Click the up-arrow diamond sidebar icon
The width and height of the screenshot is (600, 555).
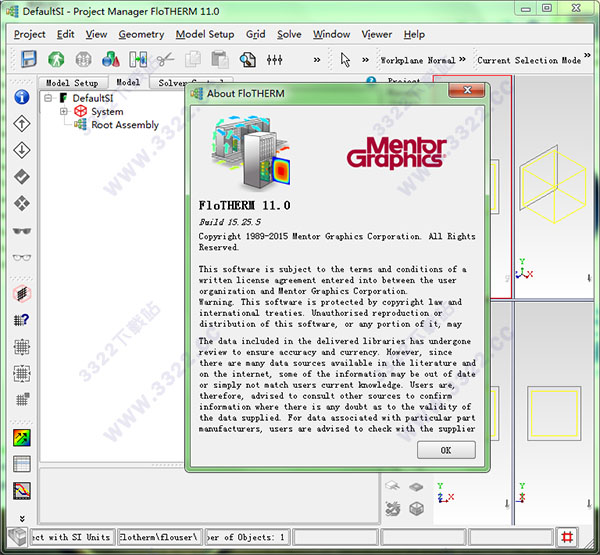pyautogui.click(x=22, y=124)
